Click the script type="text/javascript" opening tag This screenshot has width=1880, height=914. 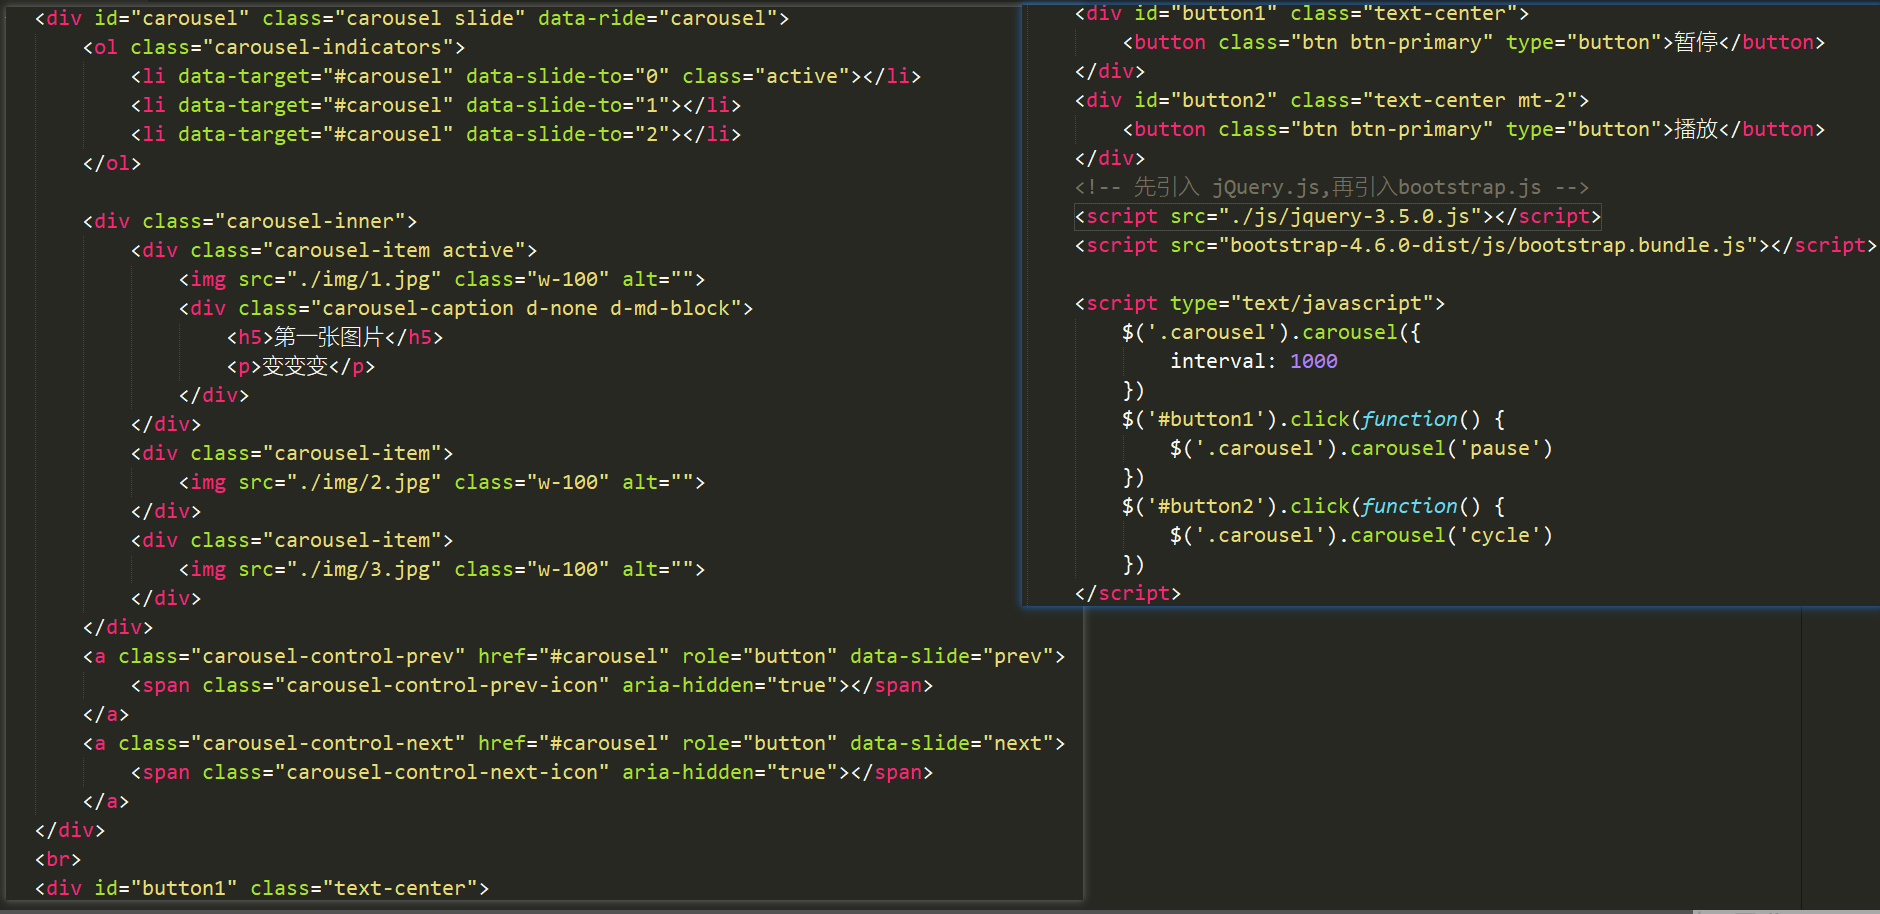(x=1260, y=303)
